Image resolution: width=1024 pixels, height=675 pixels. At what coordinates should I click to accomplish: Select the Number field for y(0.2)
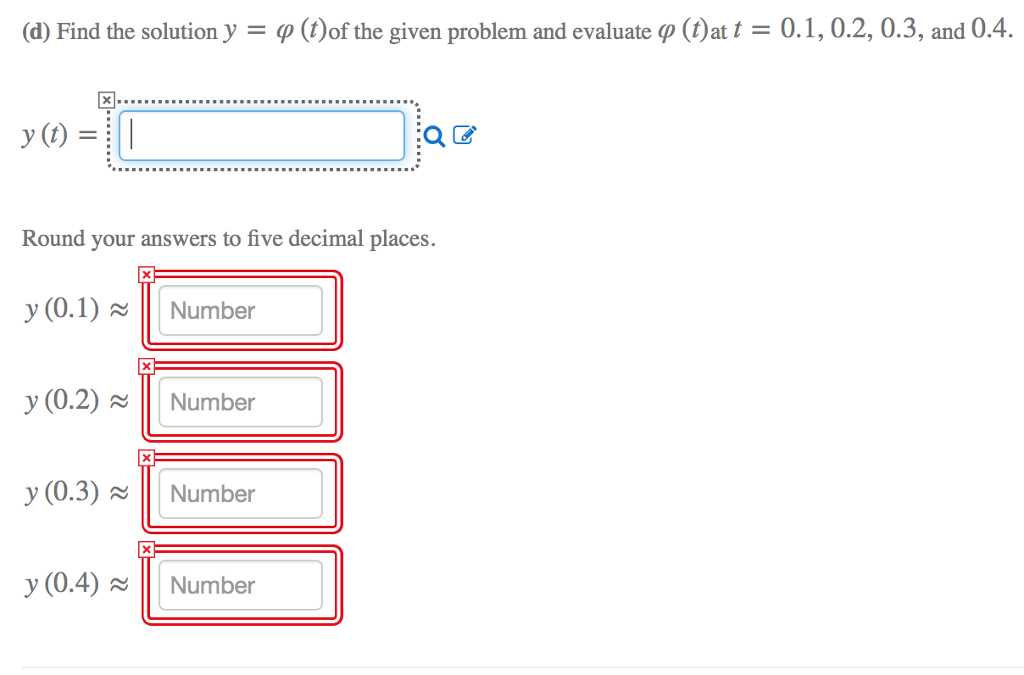(240, 401)
